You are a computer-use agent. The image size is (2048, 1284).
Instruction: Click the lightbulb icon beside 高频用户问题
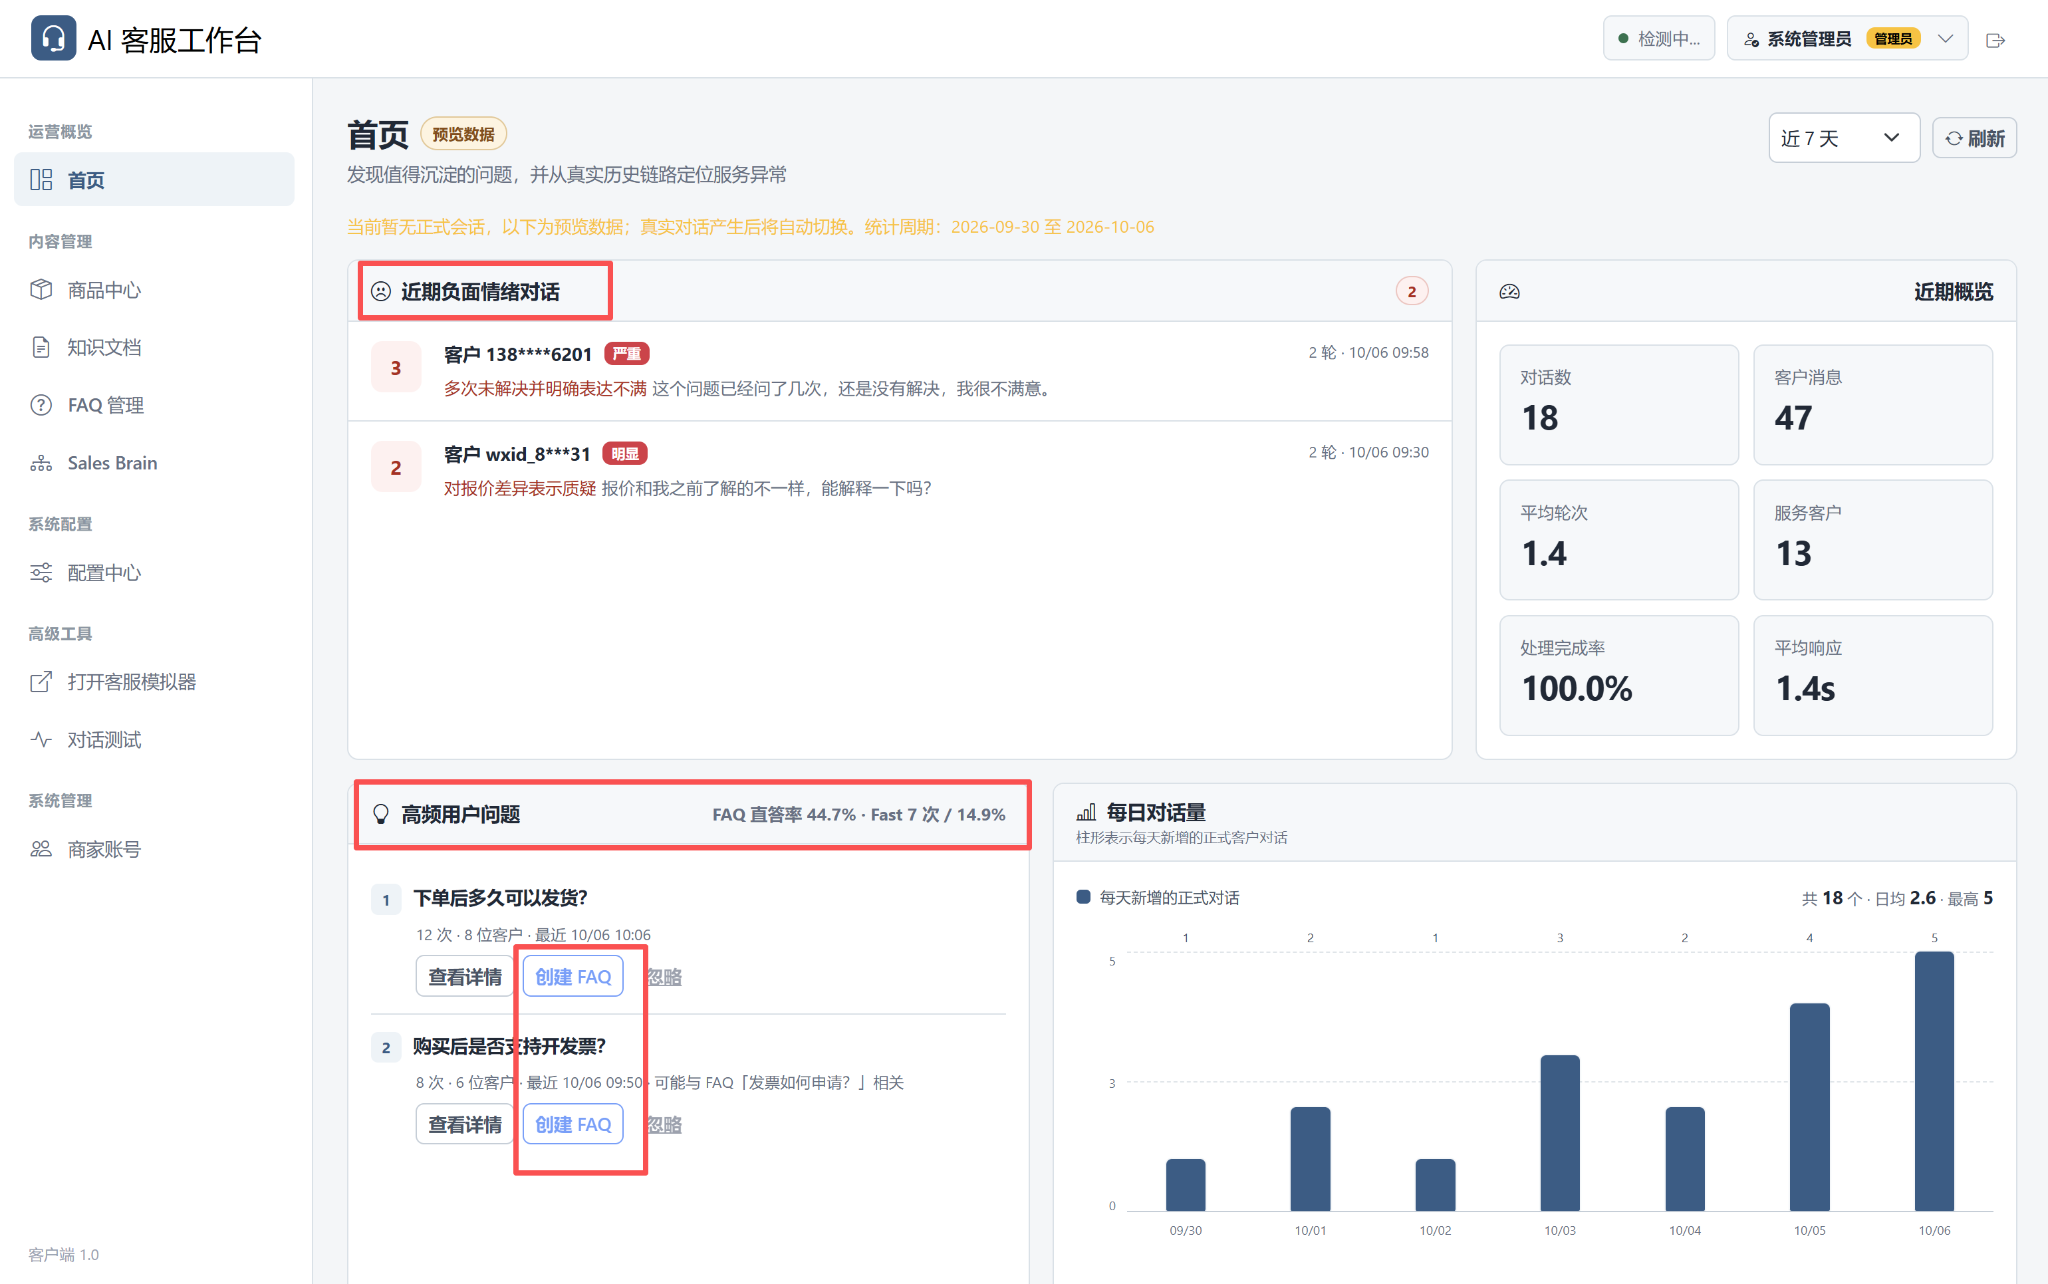click(x=381, y=814)
